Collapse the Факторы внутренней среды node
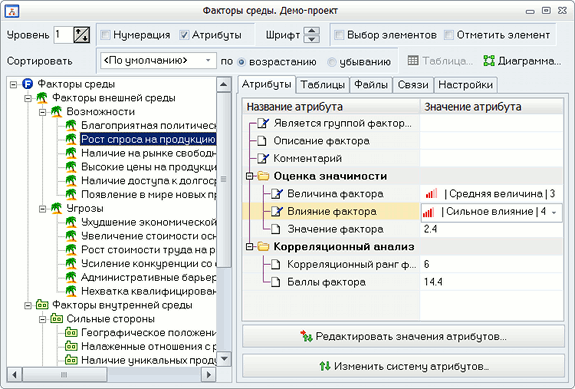The image size is (575, 389). tap(28, 305)
